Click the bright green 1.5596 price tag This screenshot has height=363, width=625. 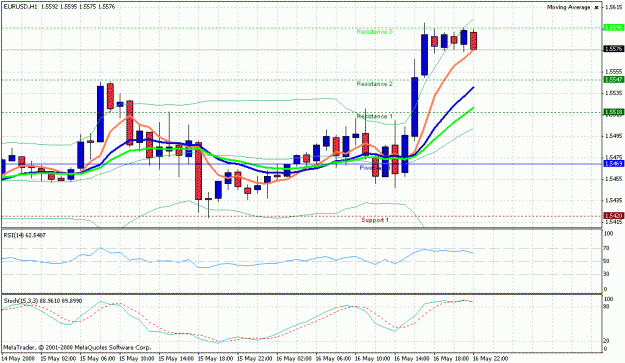pyautogui.click(x=614, y=27)
